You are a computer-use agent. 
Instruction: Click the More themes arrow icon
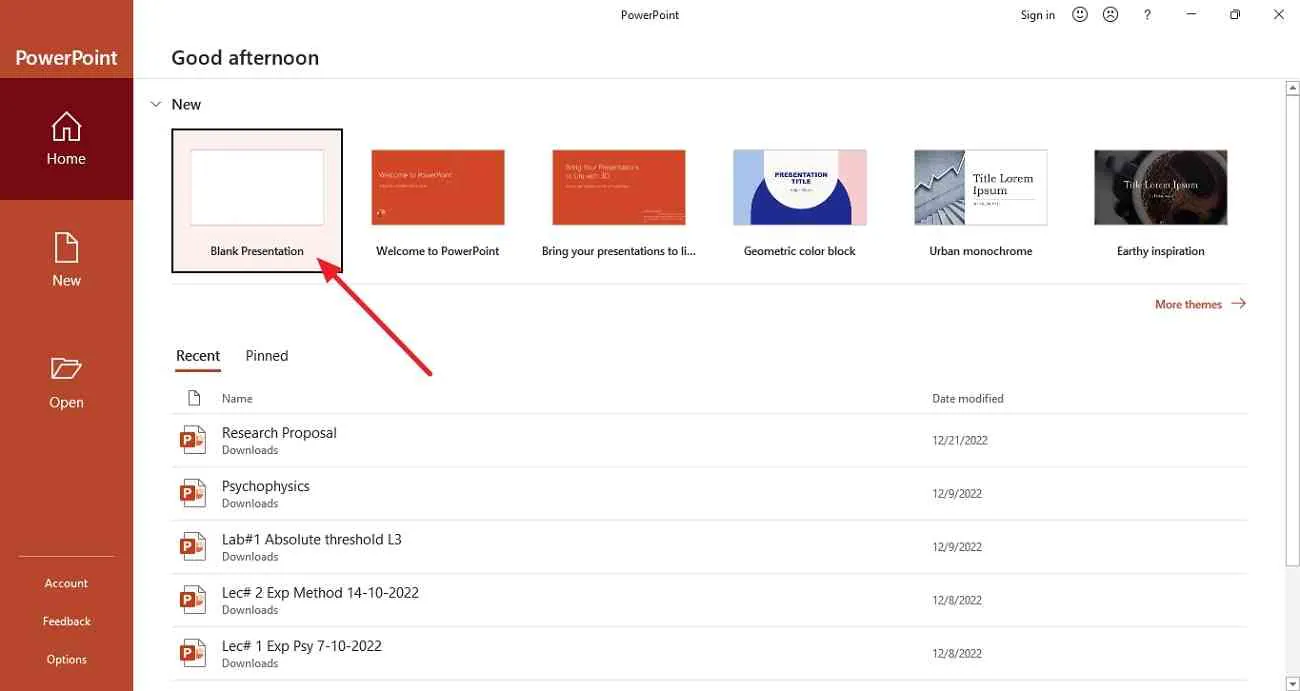1238,303
